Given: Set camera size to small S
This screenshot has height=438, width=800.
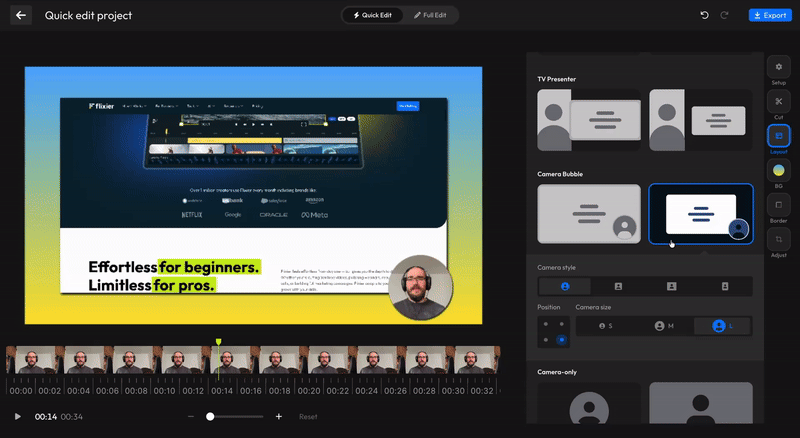Looking at the screenshot, I should point(604,326).
